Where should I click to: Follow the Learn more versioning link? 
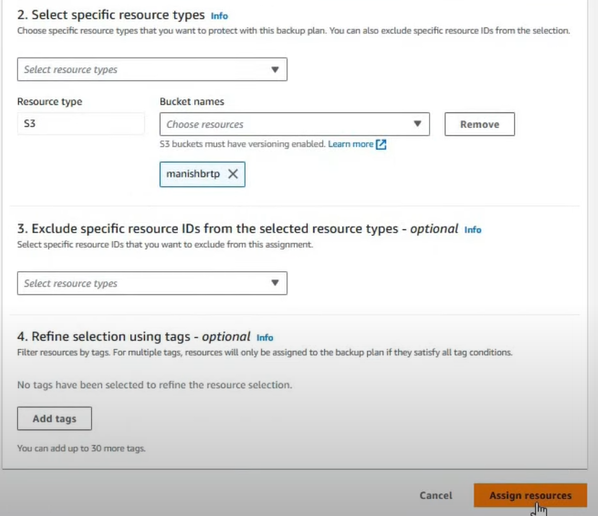pyautogui.click(x=350, y=144)
